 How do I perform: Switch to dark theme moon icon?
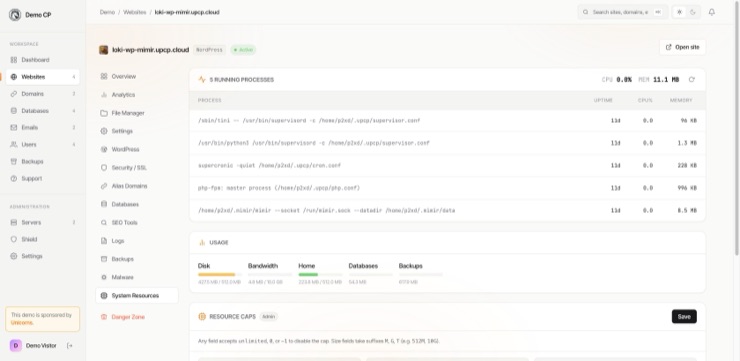[693, 12]
